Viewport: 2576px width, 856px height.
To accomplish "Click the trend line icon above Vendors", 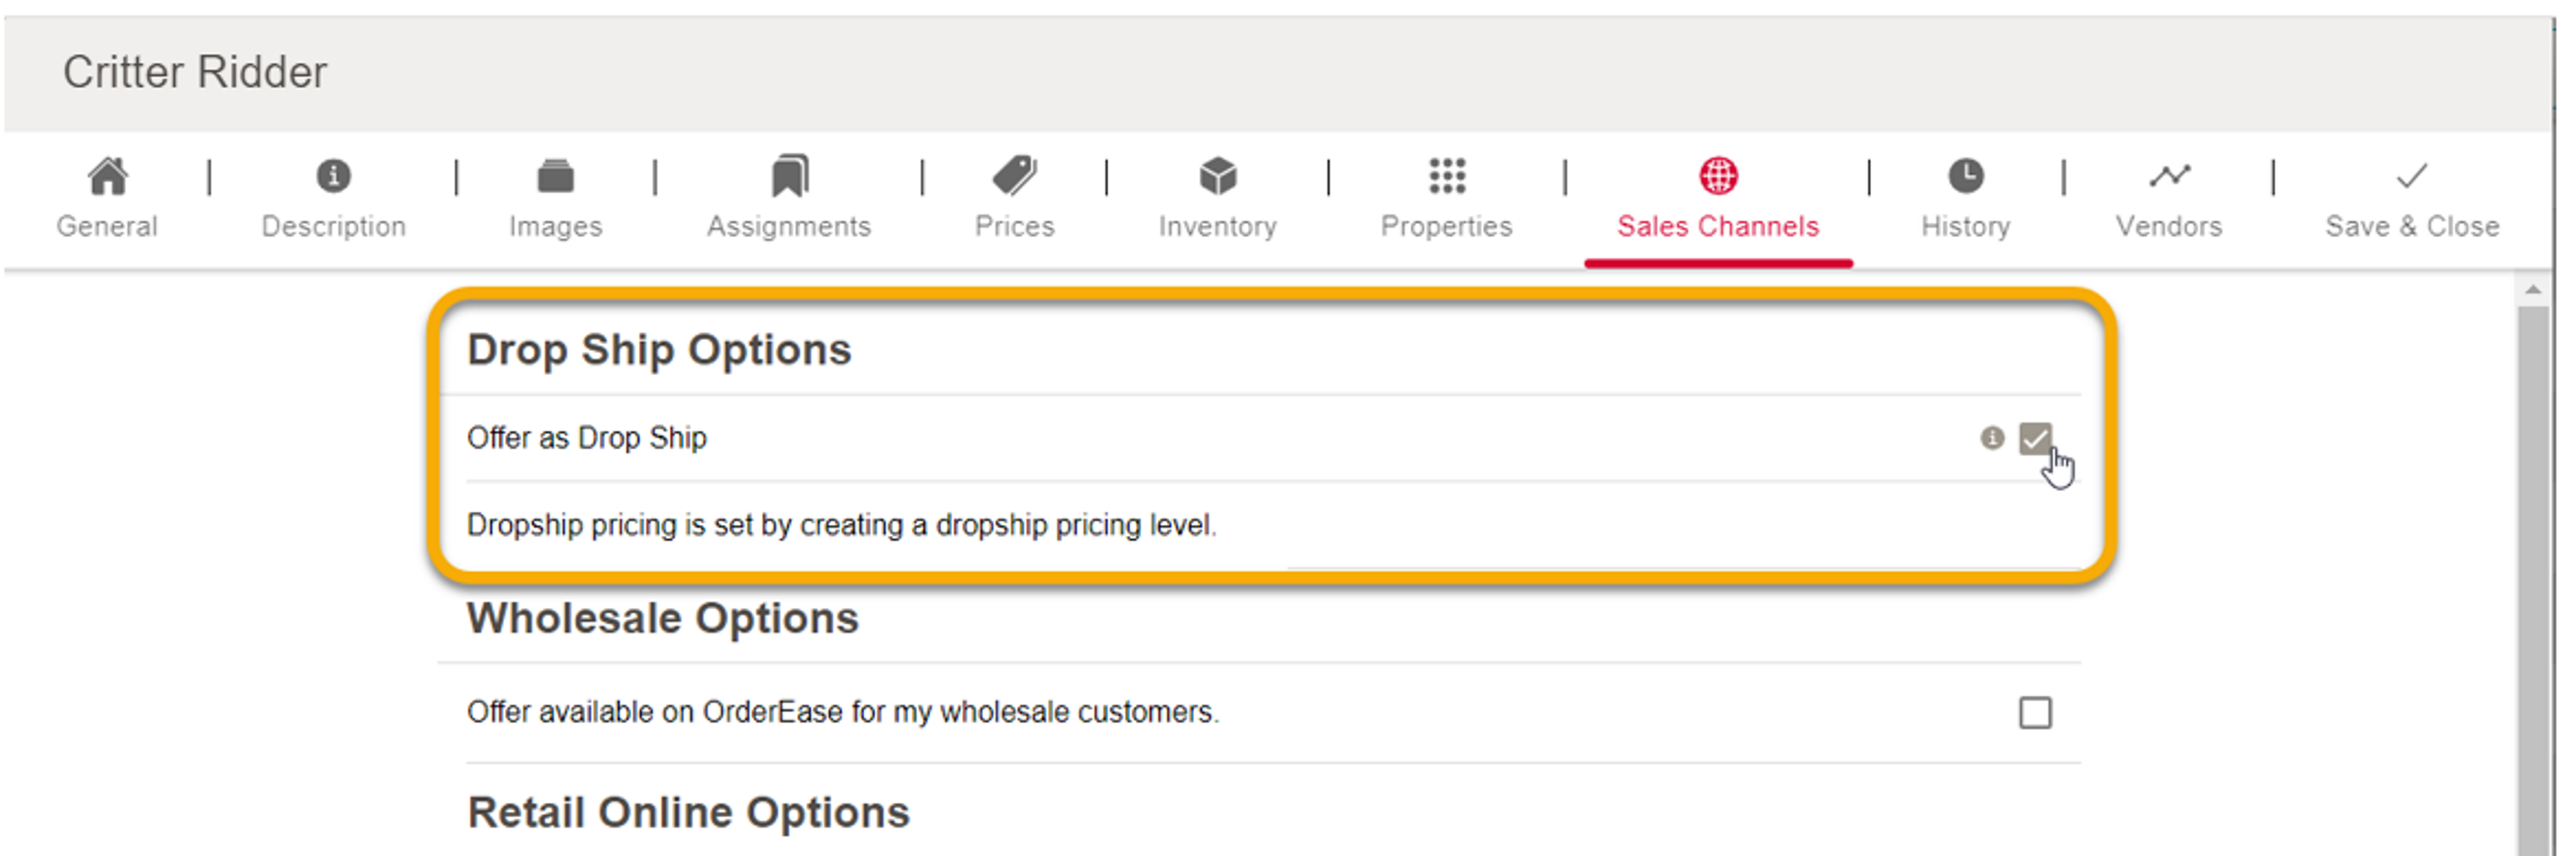I will (2167, 178).
